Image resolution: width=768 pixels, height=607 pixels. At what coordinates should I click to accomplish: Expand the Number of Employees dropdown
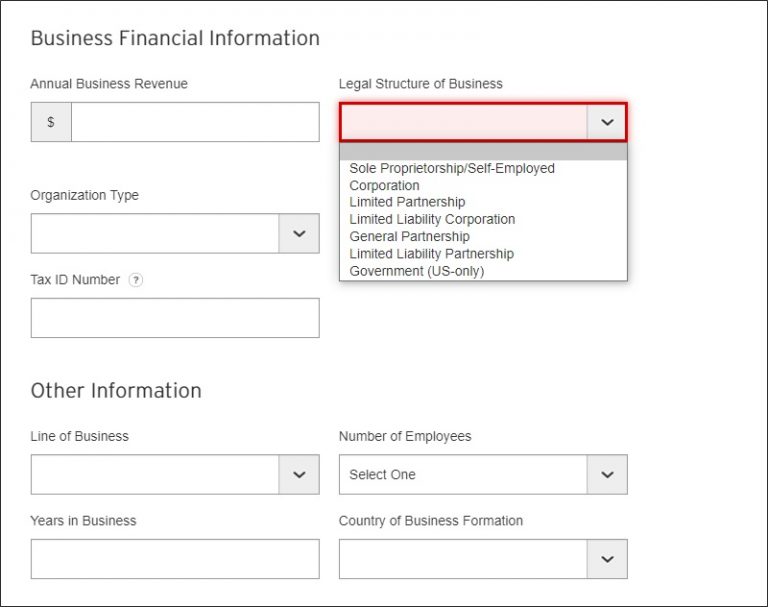606,475
